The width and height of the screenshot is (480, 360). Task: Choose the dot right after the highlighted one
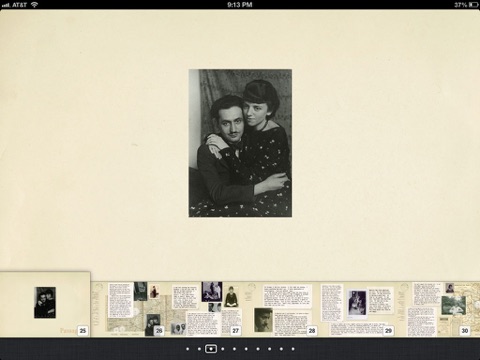point(223,349)
